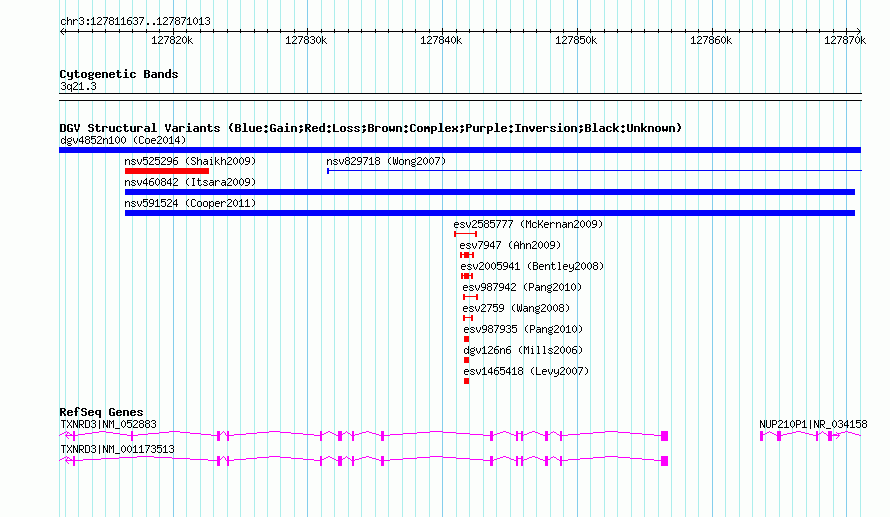
Task: Select the esv2585777 McKernan2009 red marker
Action: [x=465, y=234]
